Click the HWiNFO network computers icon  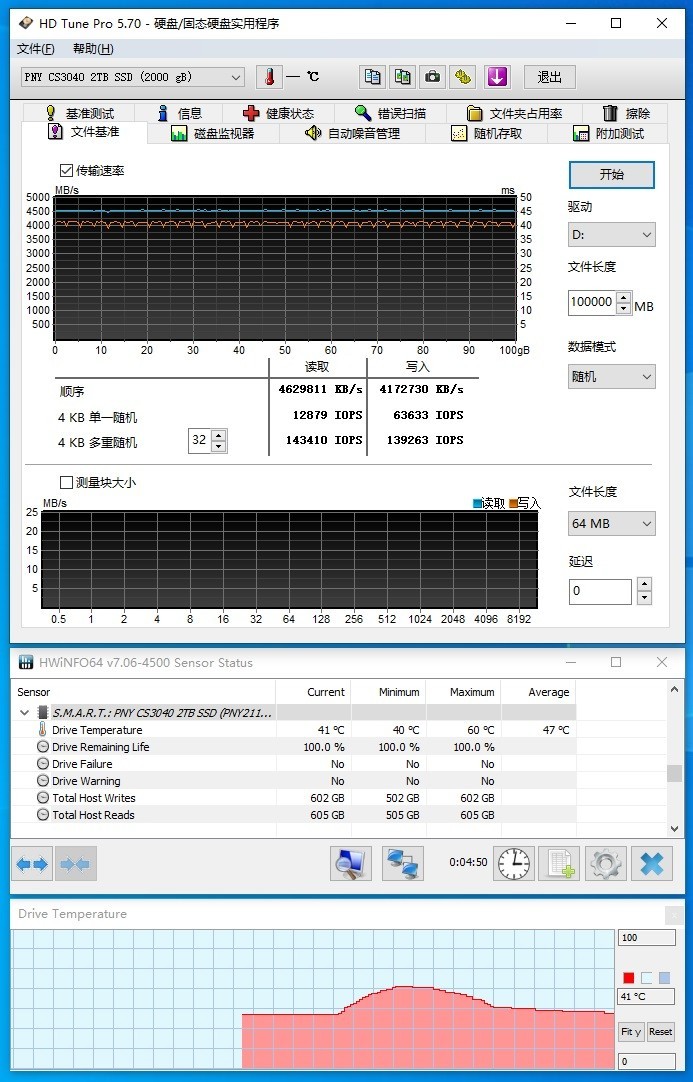click(402, 863)
